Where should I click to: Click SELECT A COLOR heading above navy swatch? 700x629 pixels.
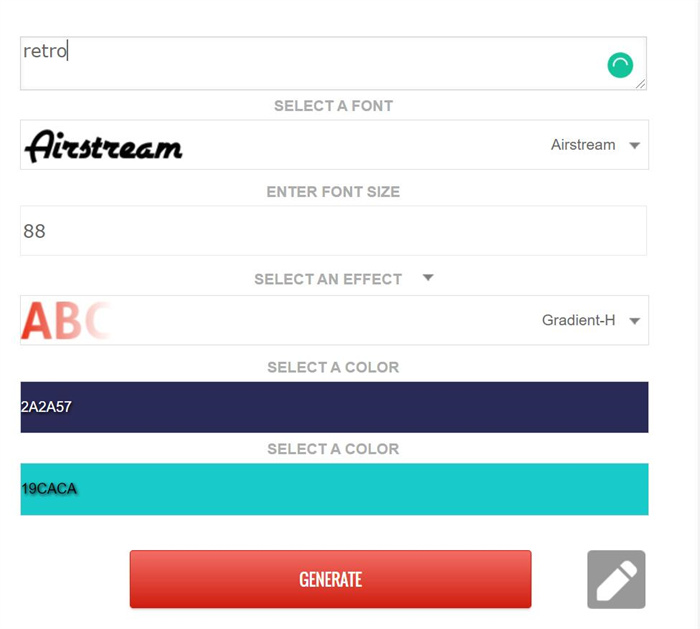coord(333,367)
